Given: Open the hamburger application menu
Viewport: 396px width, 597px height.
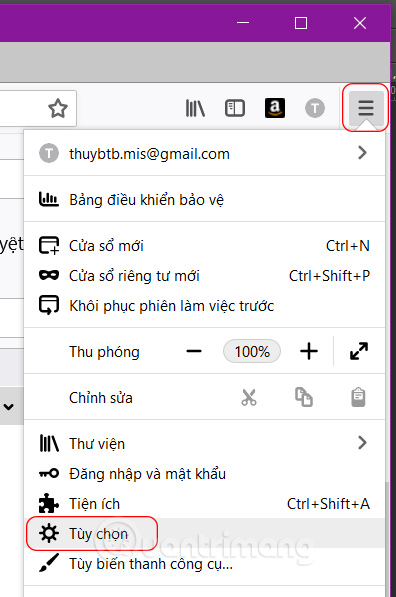Looking at the screenshot, I should click(366, 108).
